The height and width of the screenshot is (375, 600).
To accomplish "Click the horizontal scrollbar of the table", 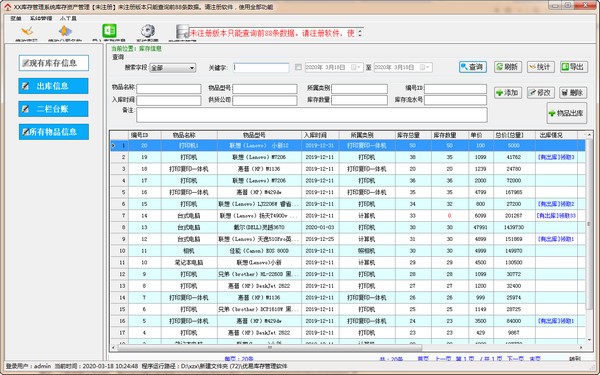I will pos(270,347).
